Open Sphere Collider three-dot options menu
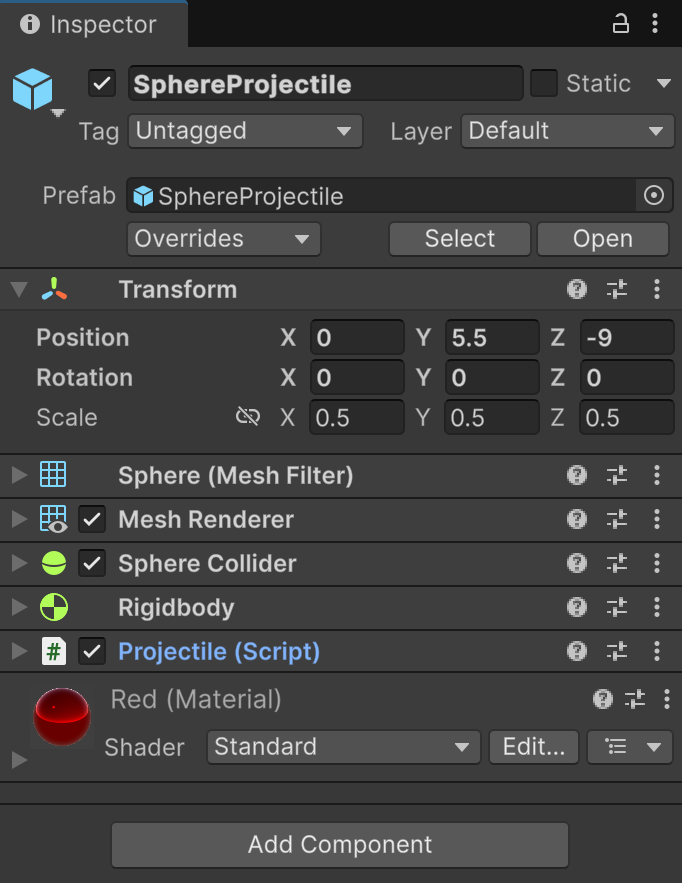 coord(657,563)
